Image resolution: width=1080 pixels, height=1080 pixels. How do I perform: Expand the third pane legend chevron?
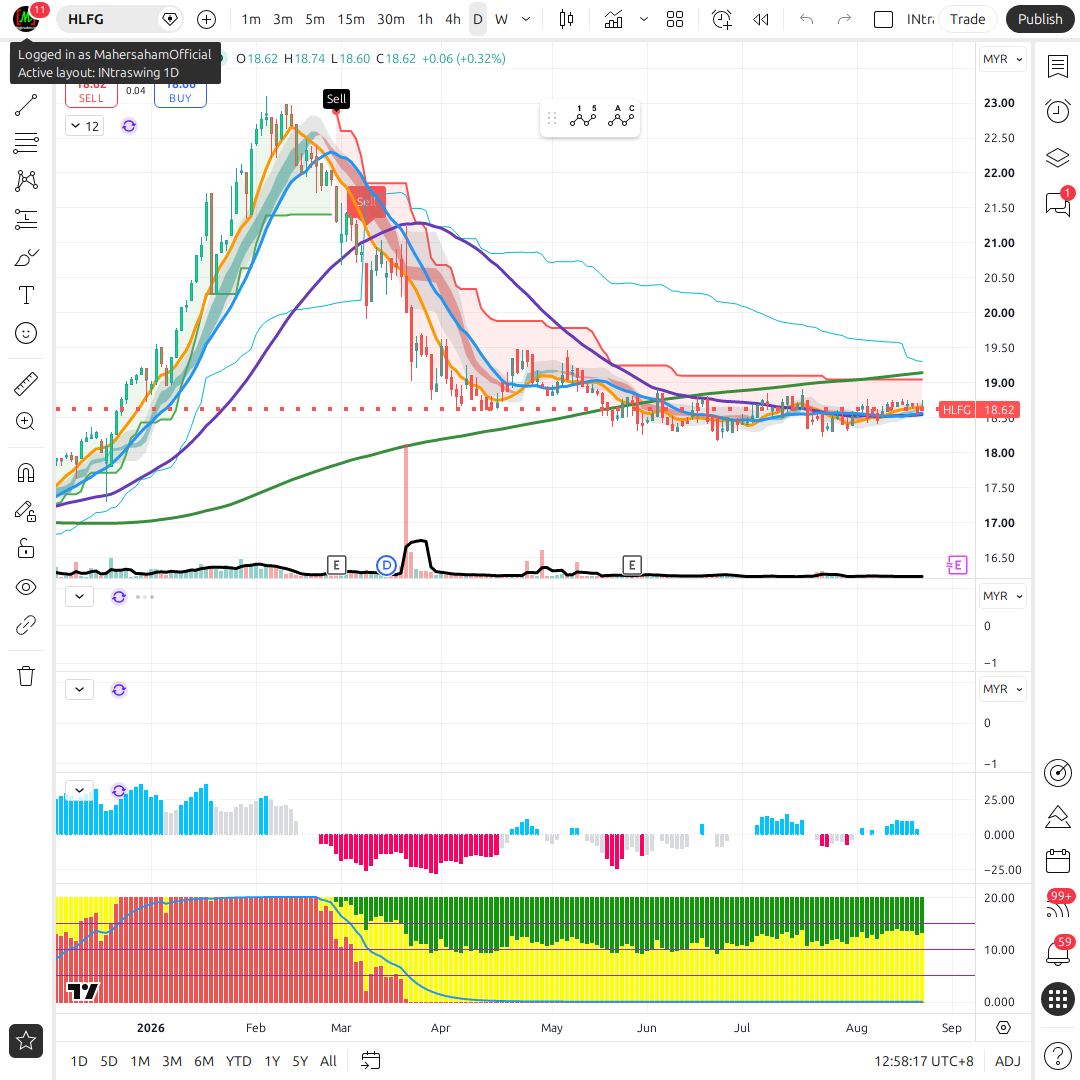click(79, 689)
